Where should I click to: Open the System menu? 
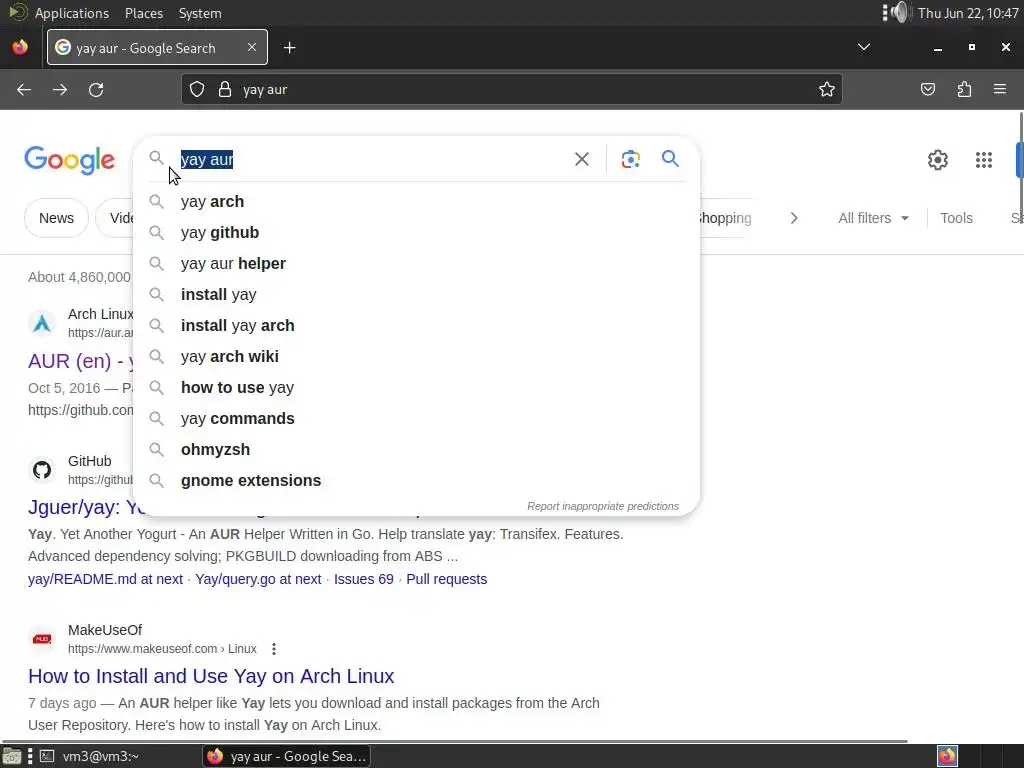pos(200,13)
